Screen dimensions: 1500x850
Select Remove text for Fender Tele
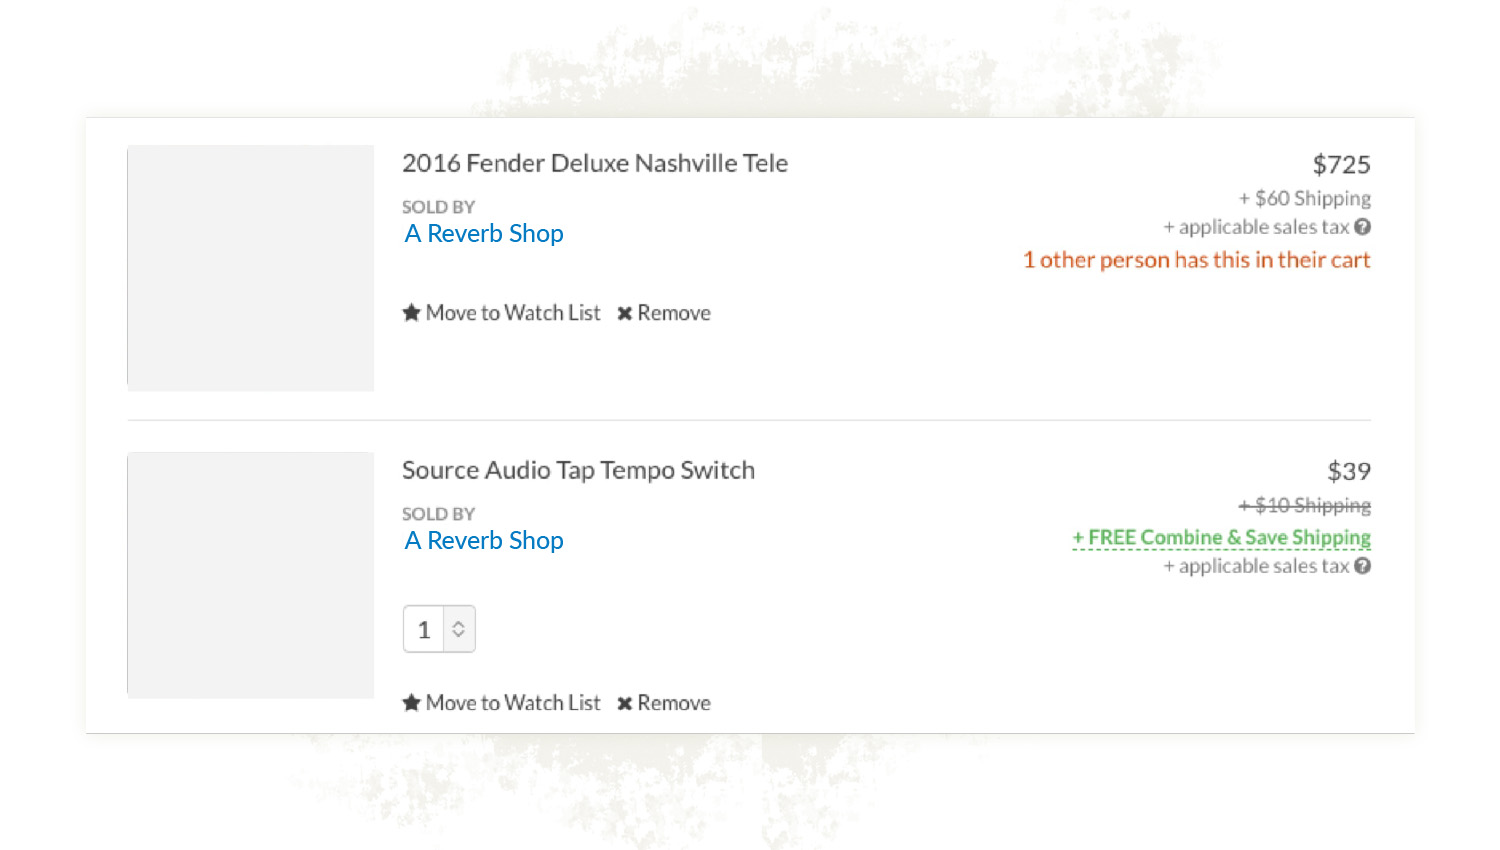674,313
